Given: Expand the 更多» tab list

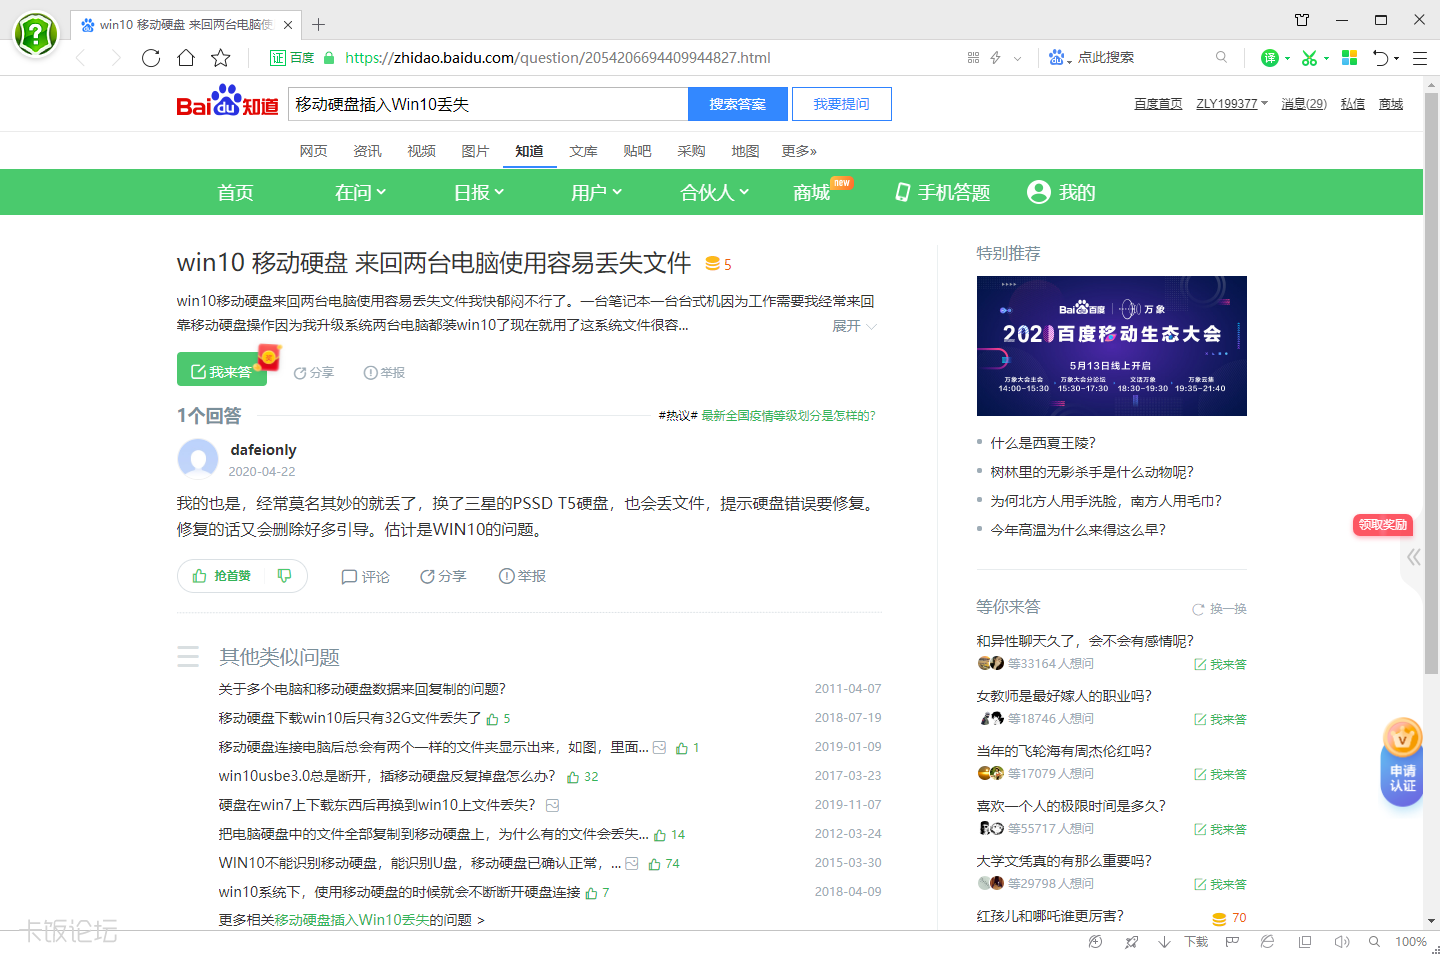Looking at the screenshot, I should click(x=799, y=151).
